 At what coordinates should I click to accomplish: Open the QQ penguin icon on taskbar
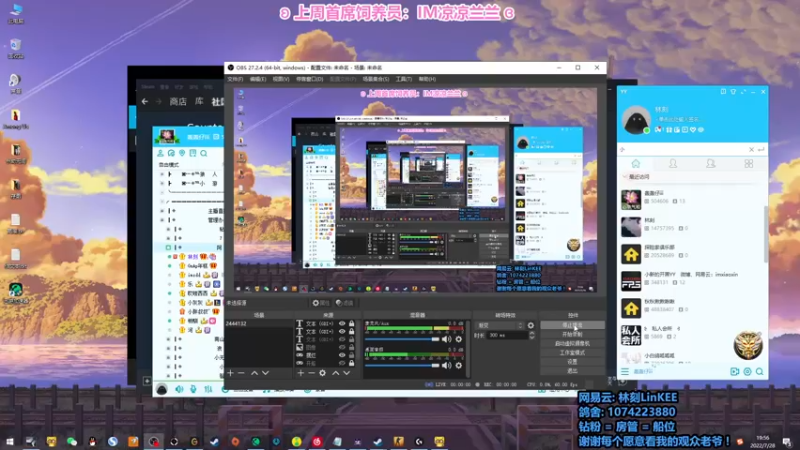coord(92,441)
